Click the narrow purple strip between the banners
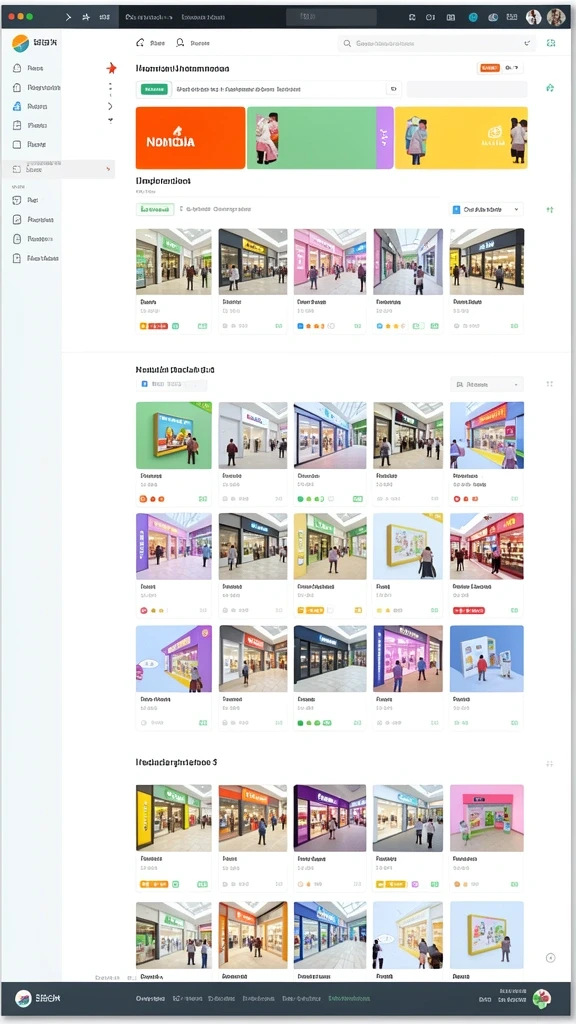This screenshot has width=576, height=1024. [x=385, y=138]
